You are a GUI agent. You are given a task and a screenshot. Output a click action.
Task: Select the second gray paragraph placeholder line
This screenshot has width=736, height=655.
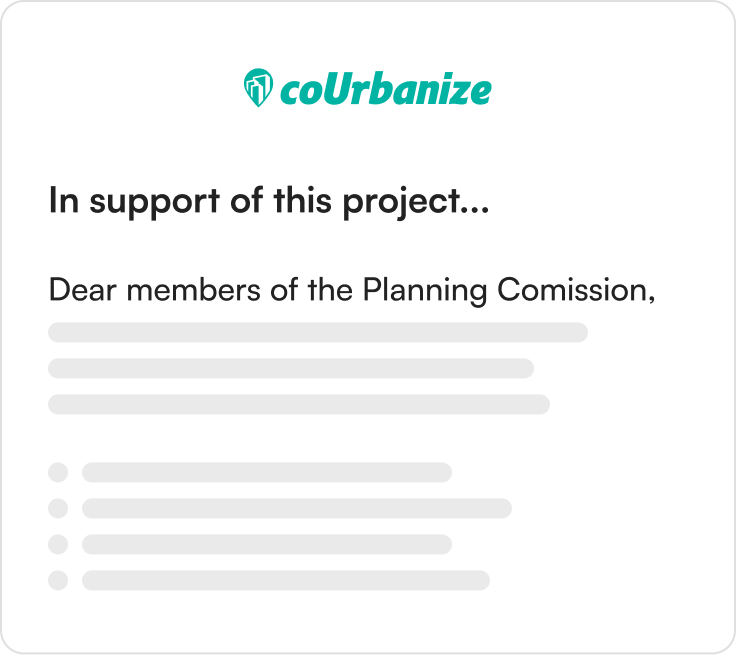(291, 368)
